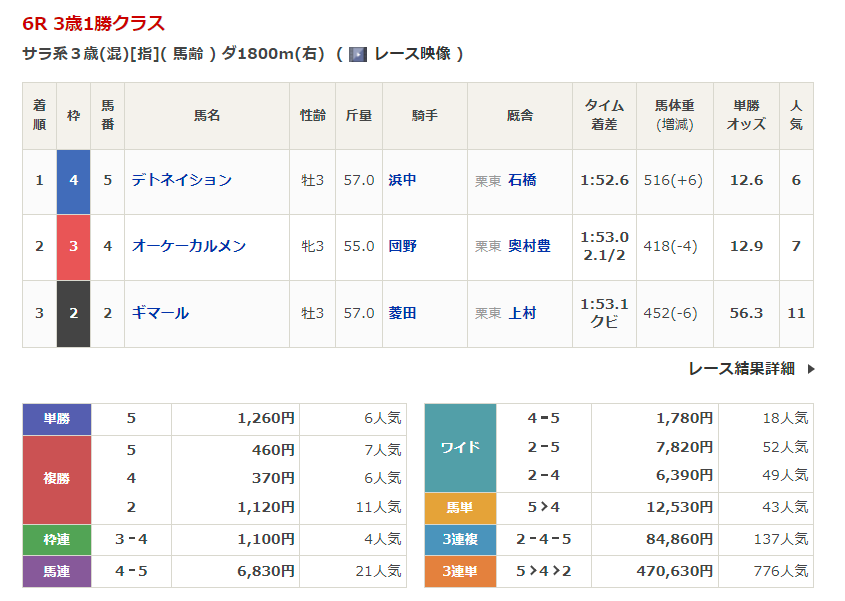This screenshot has height=601, width=845.
Task: Select horse name オーケーカルメン
Action: (189, 246)
